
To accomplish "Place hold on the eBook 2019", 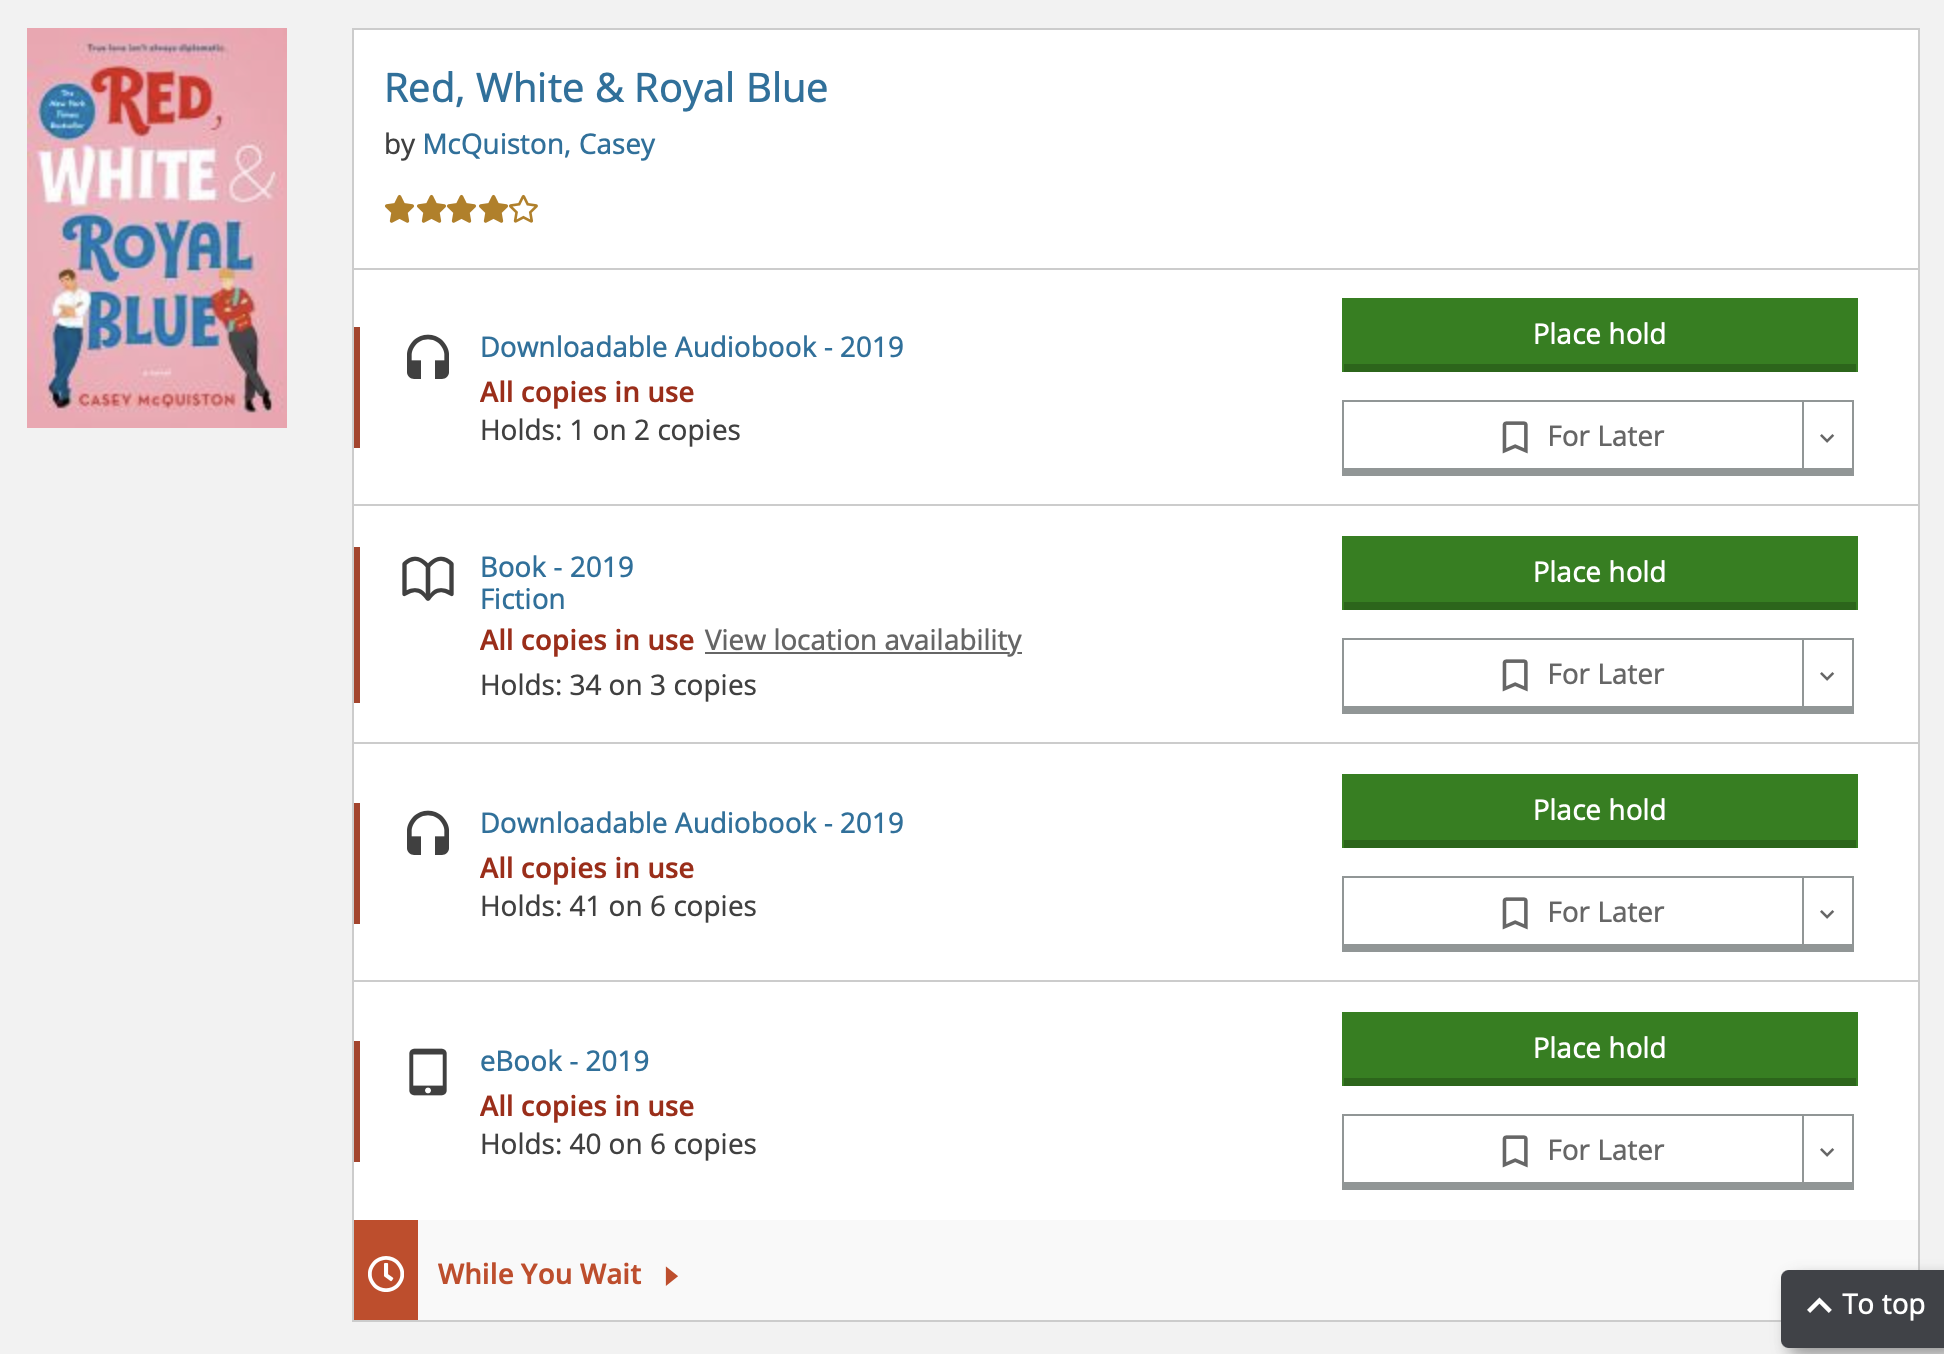I will 1599,1048.
